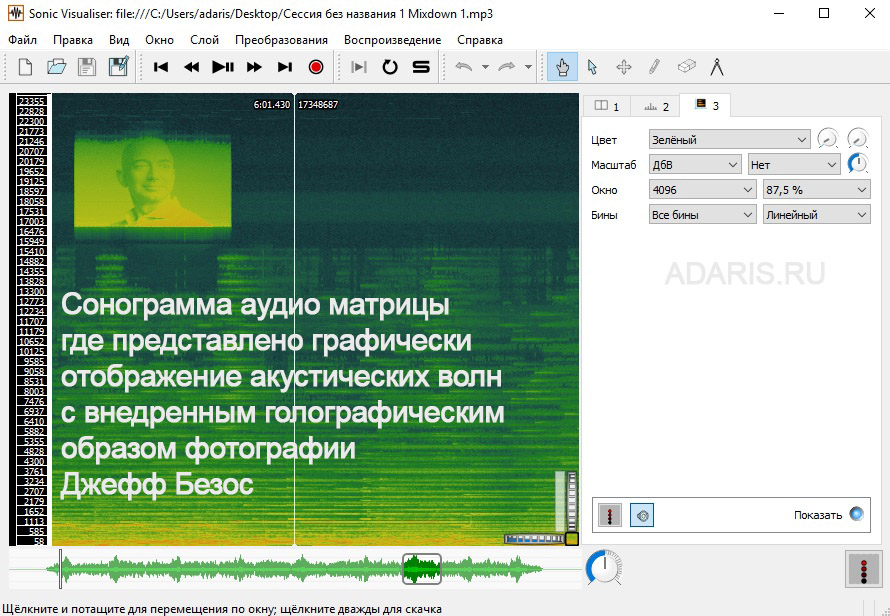Toggle the Показать layer visibility indicator

click(x=856, y=514)
